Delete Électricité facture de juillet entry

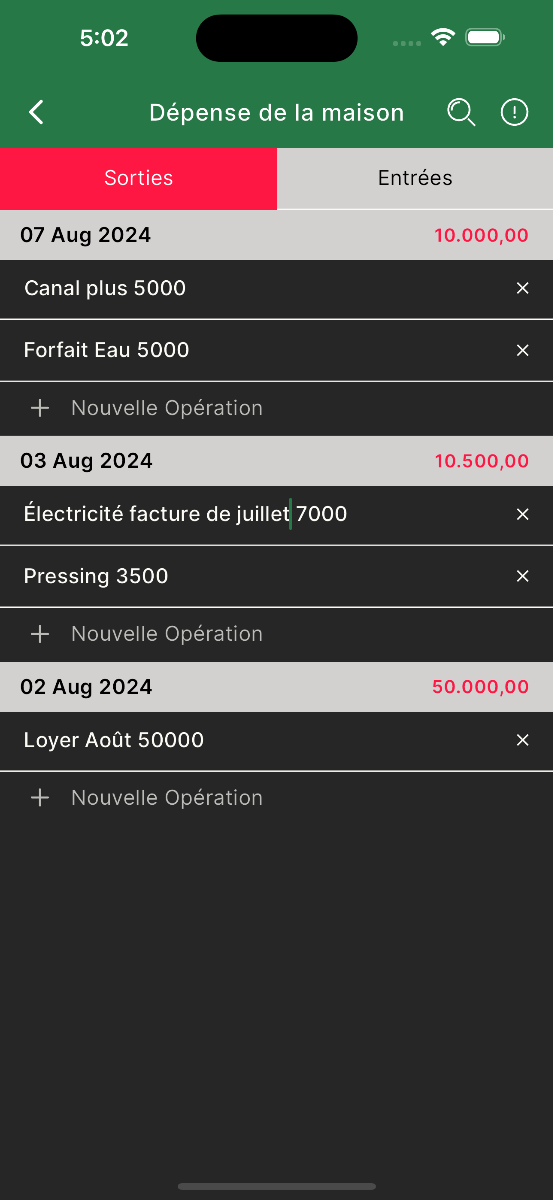[x=522, y=514]
